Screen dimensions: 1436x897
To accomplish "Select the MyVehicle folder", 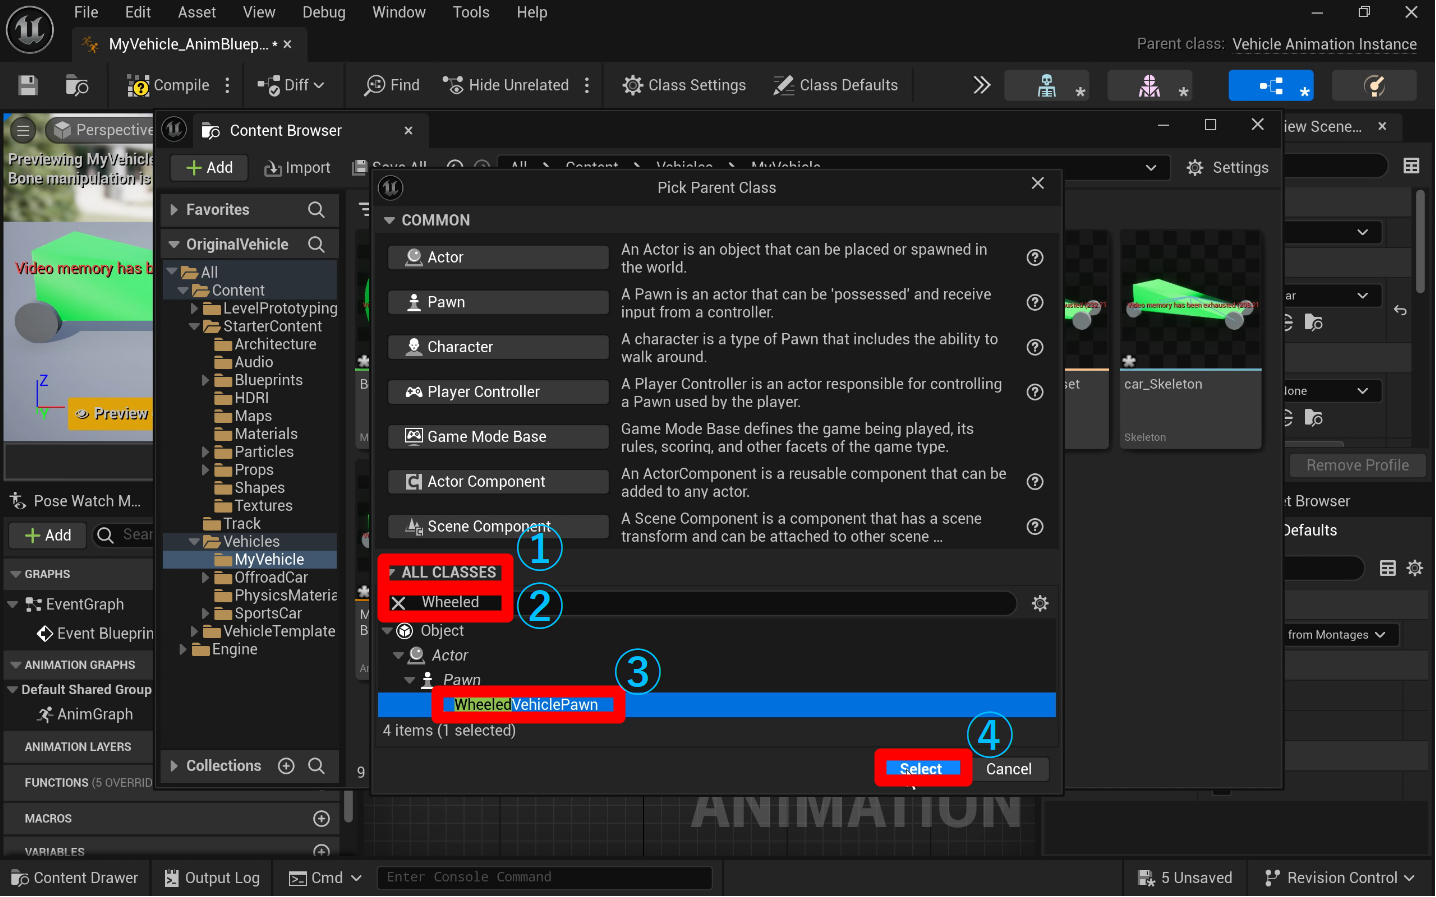I will pyautogui.click(x=269, y=560).
